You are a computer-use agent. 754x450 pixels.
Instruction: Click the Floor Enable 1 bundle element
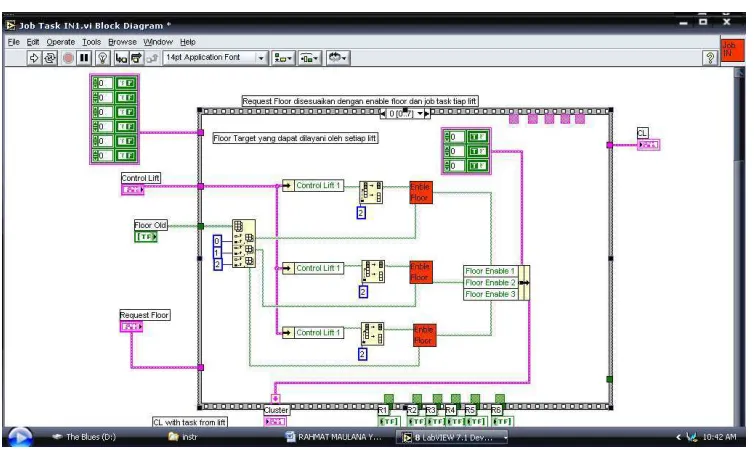point(490,271)
